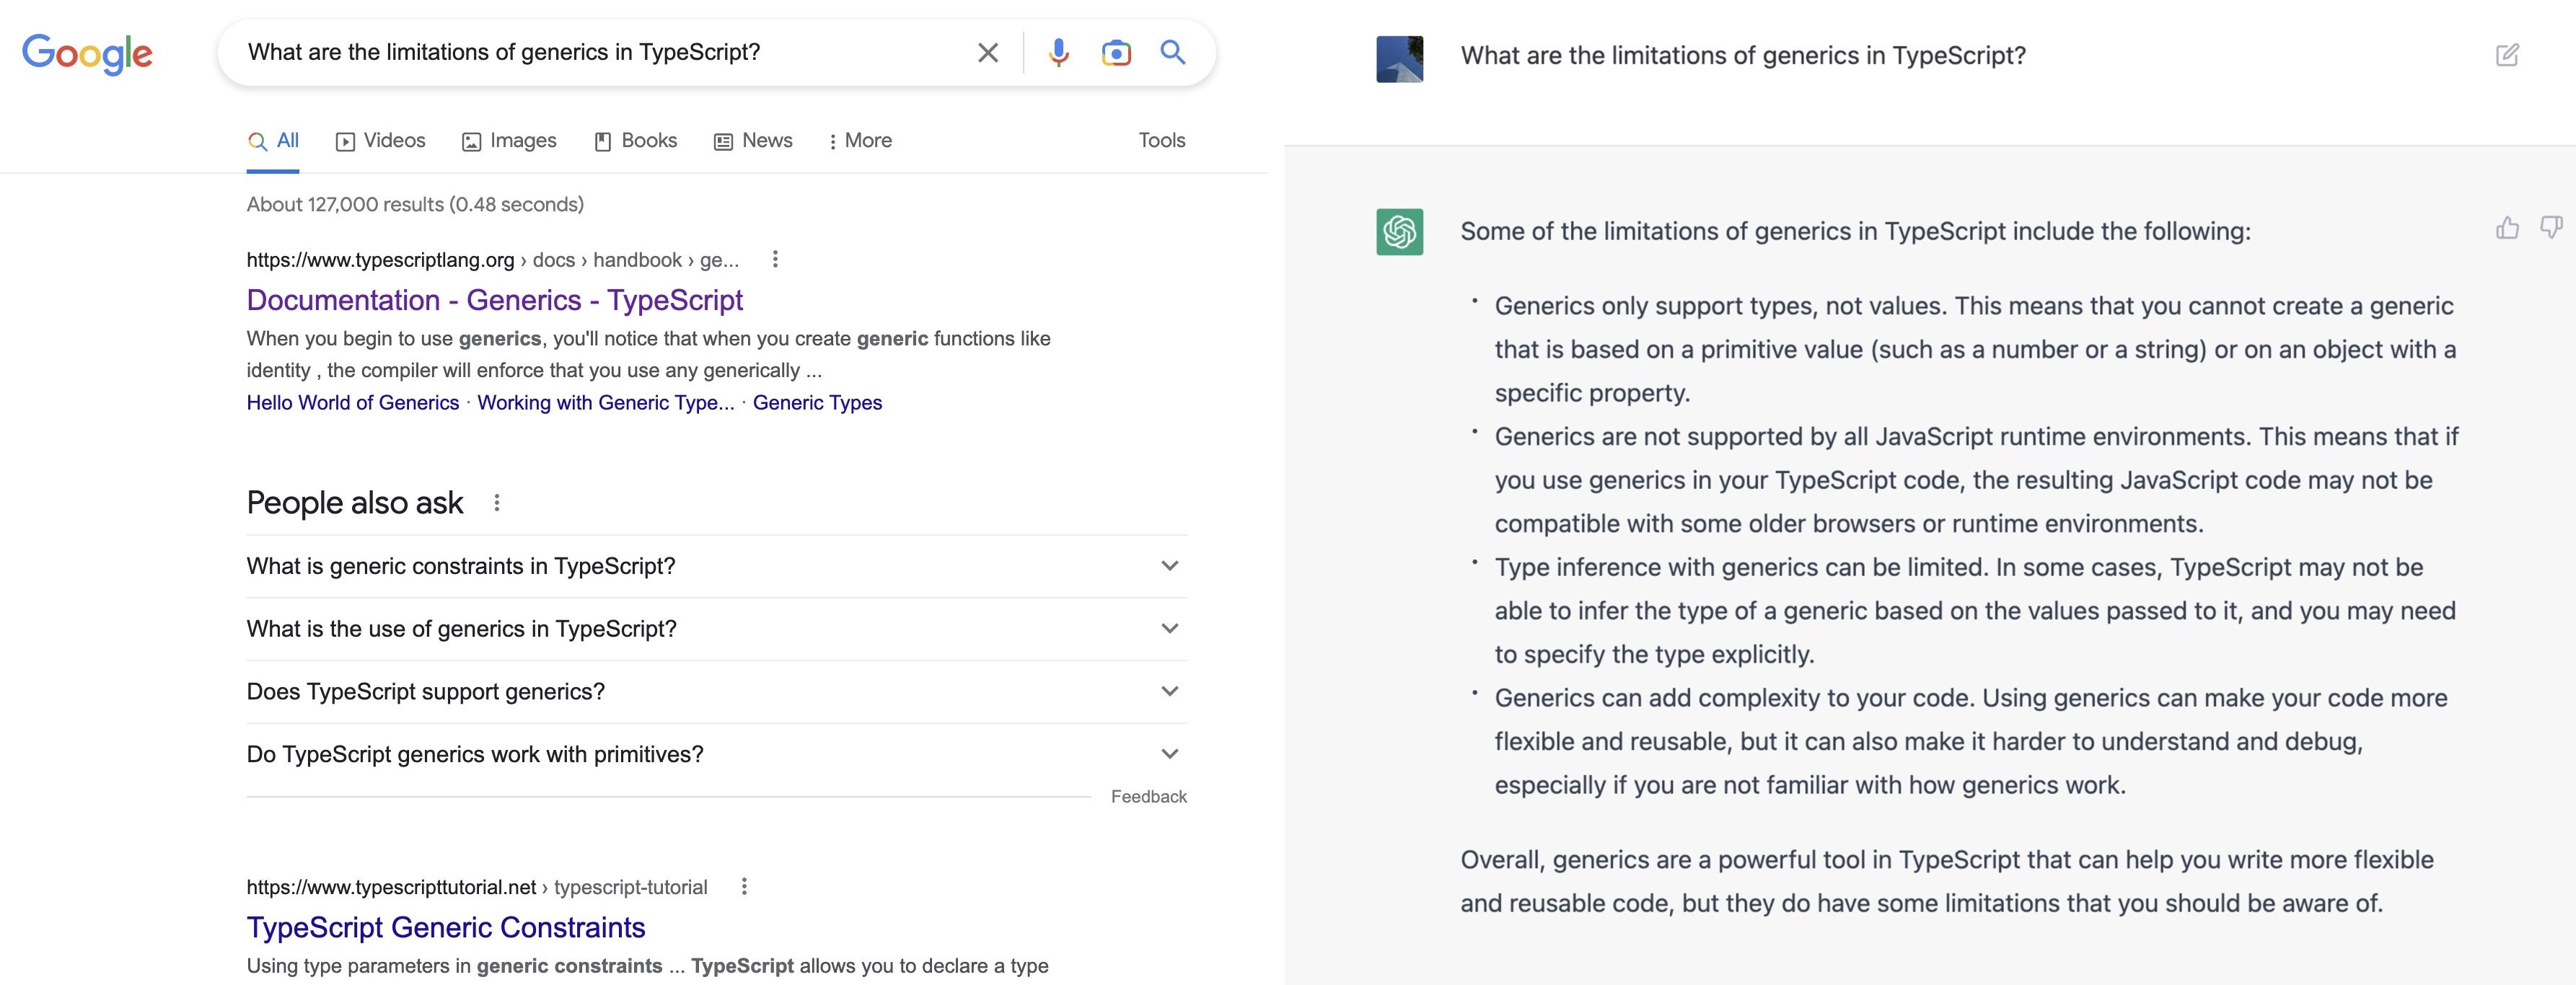Click the voice search microphone icon
Viewport: 2576px width, 985px height.
pos(1058,53)
